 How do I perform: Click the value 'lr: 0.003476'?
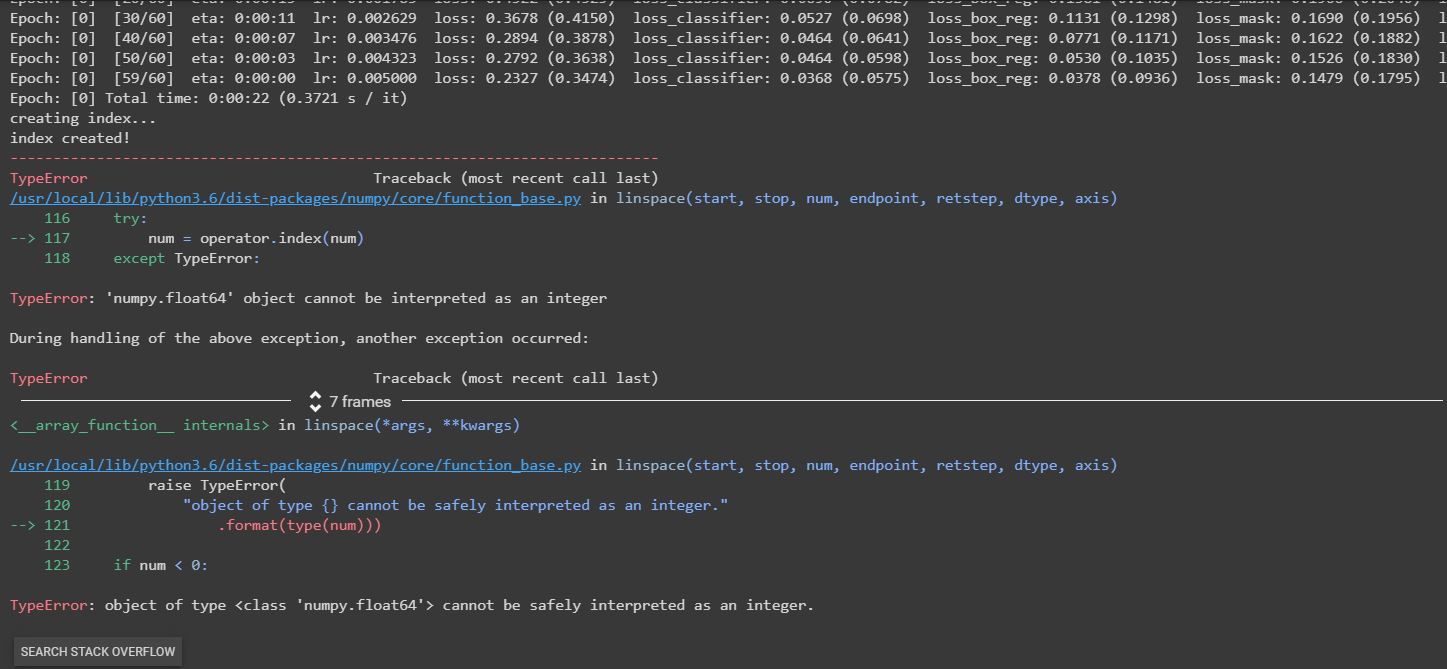pyautogui.click(x=365, y=38)
